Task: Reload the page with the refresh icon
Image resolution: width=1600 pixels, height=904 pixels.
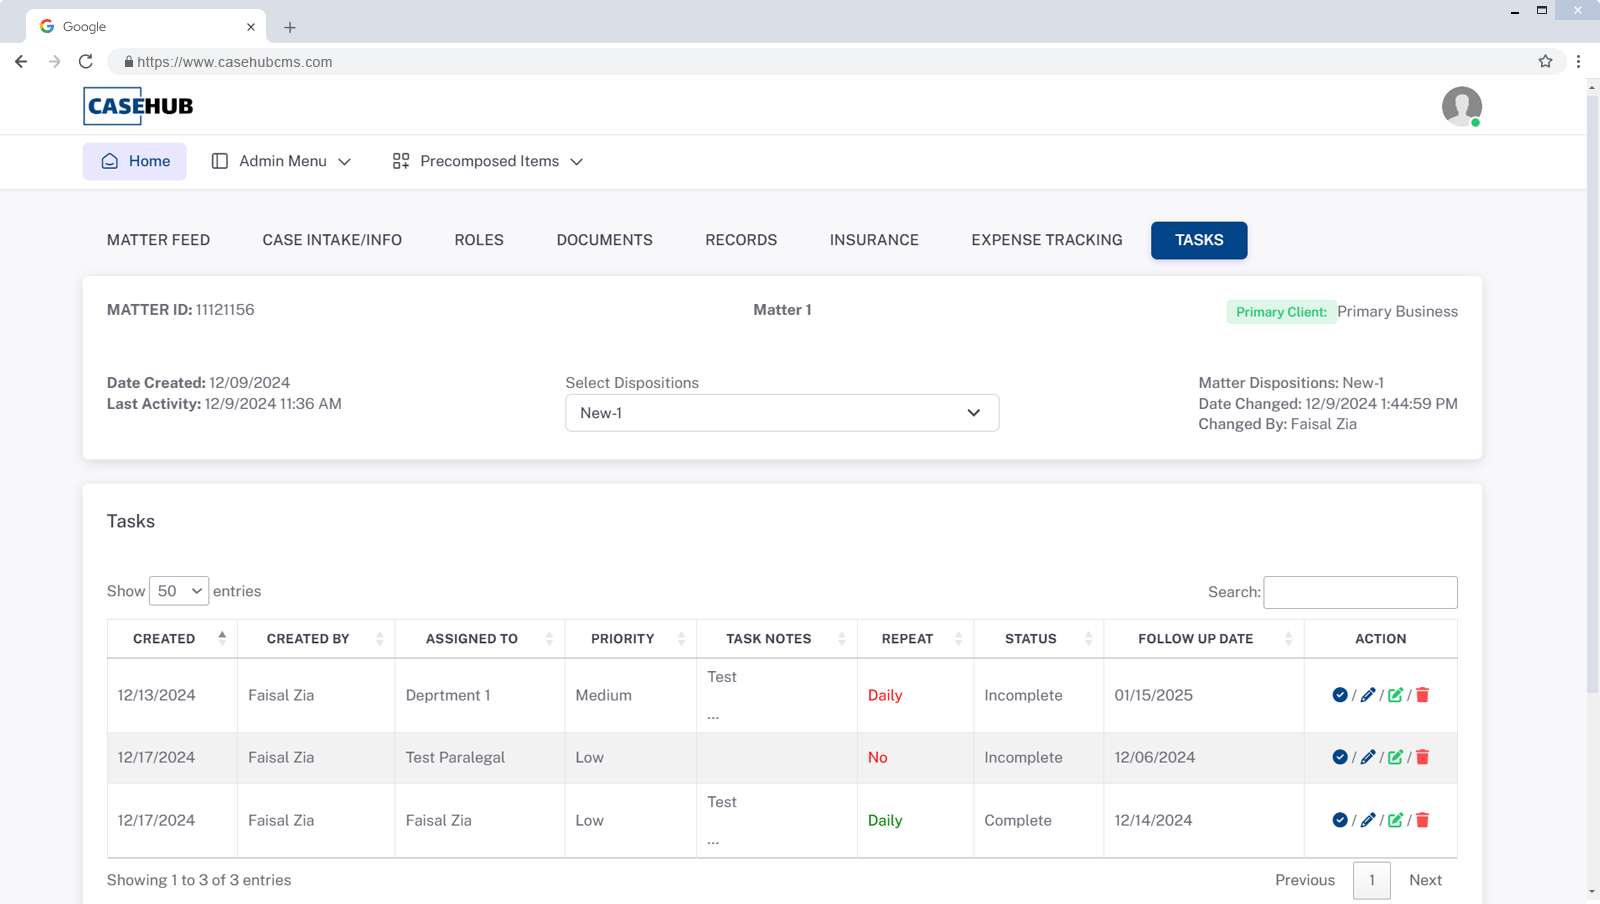Action: click(85, 61)
